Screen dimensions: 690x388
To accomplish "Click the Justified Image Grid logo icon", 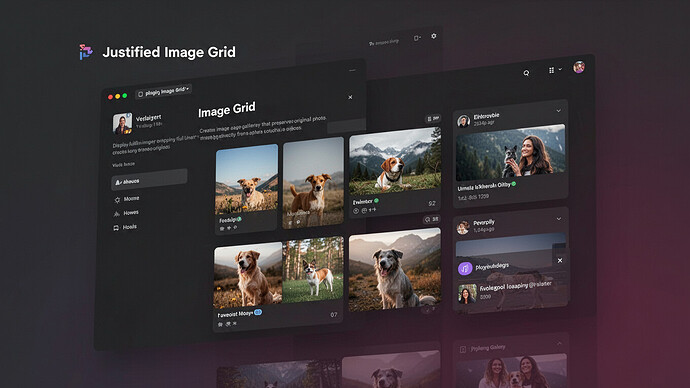I will tap(86, 52).
